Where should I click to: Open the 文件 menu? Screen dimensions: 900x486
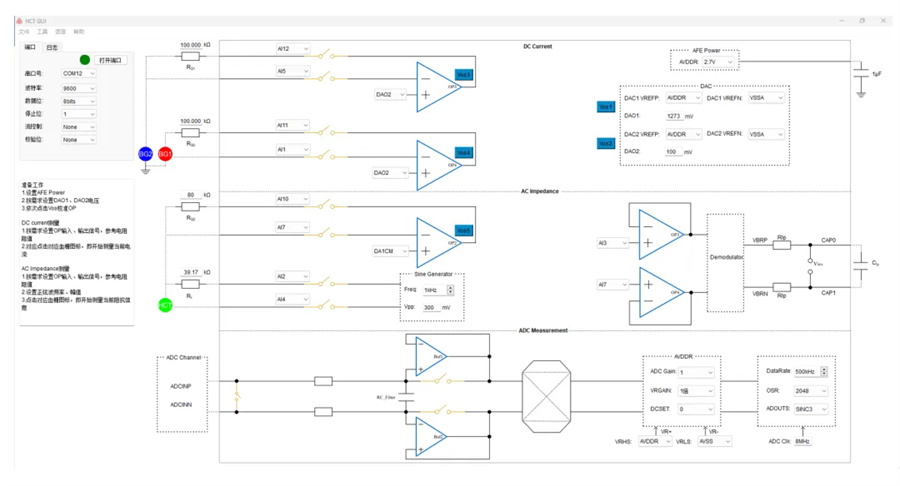[x=24, y=32]
